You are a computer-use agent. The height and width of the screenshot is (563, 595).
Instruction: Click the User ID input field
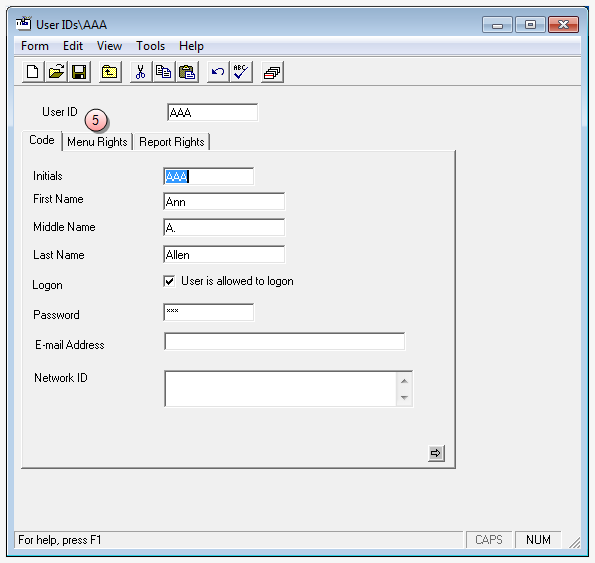pos(212,112)
